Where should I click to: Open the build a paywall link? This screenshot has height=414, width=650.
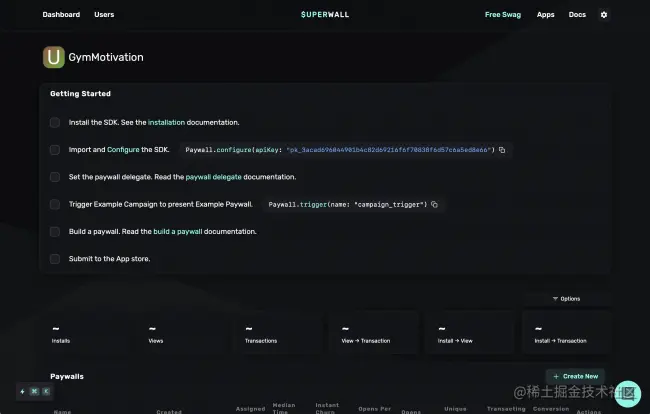tap(177, 232)
